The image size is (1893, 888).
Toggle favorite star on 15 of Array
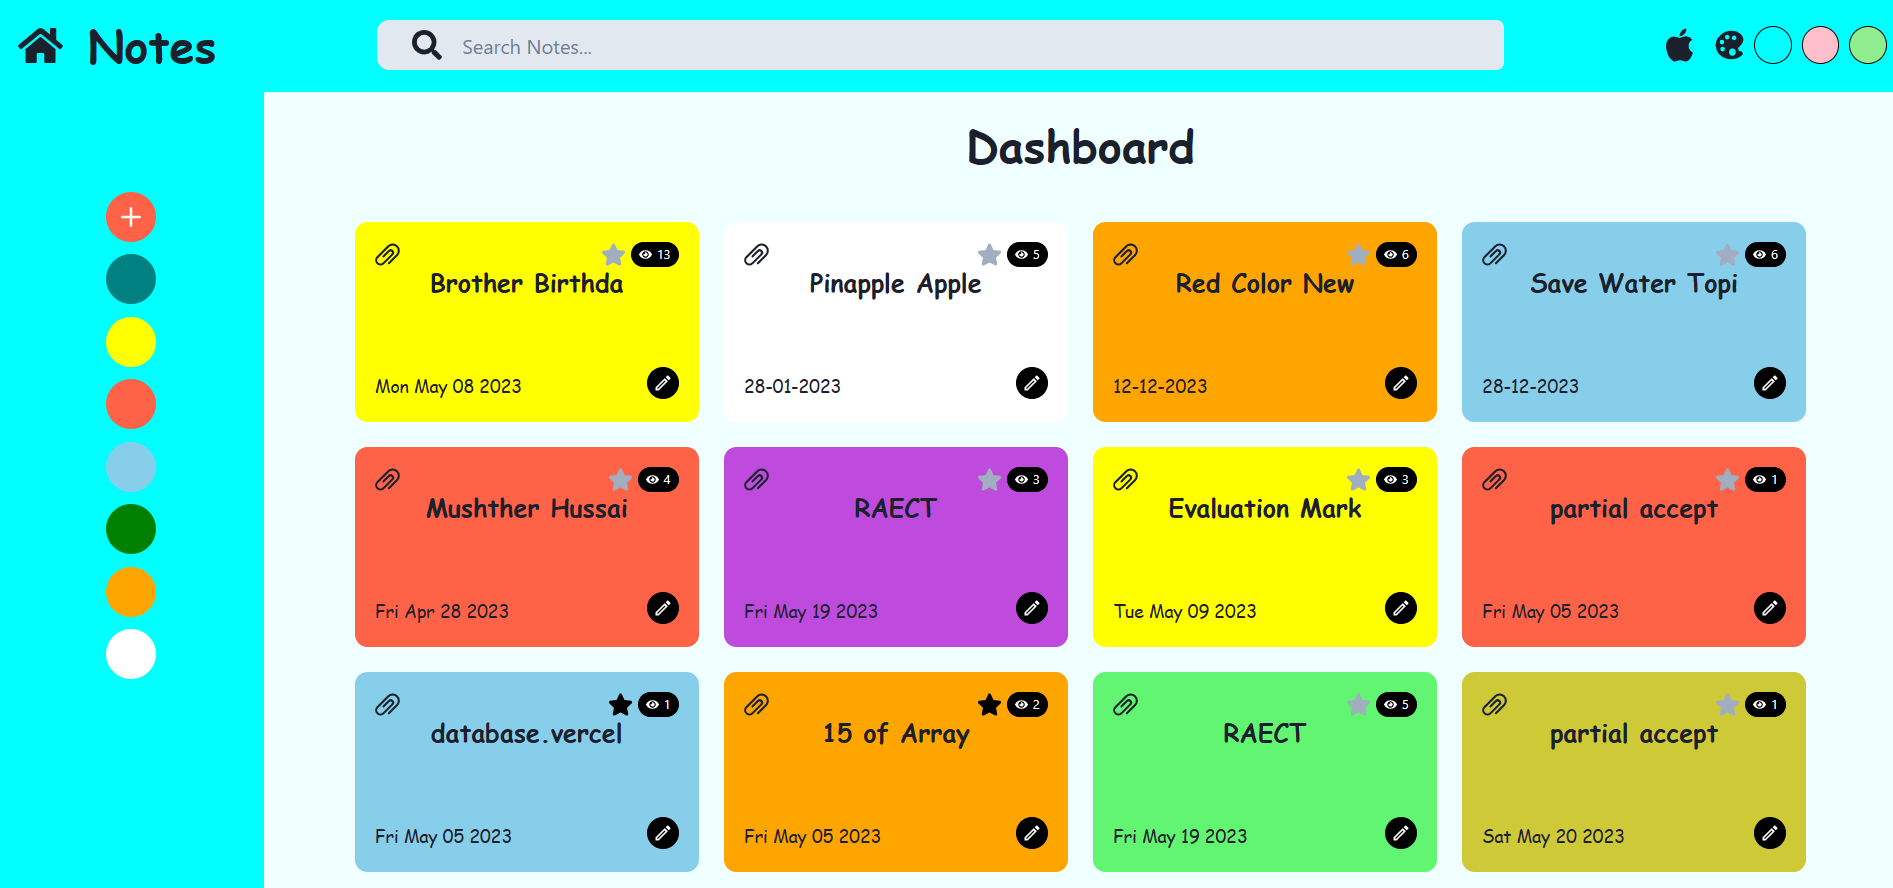(989, 705)
